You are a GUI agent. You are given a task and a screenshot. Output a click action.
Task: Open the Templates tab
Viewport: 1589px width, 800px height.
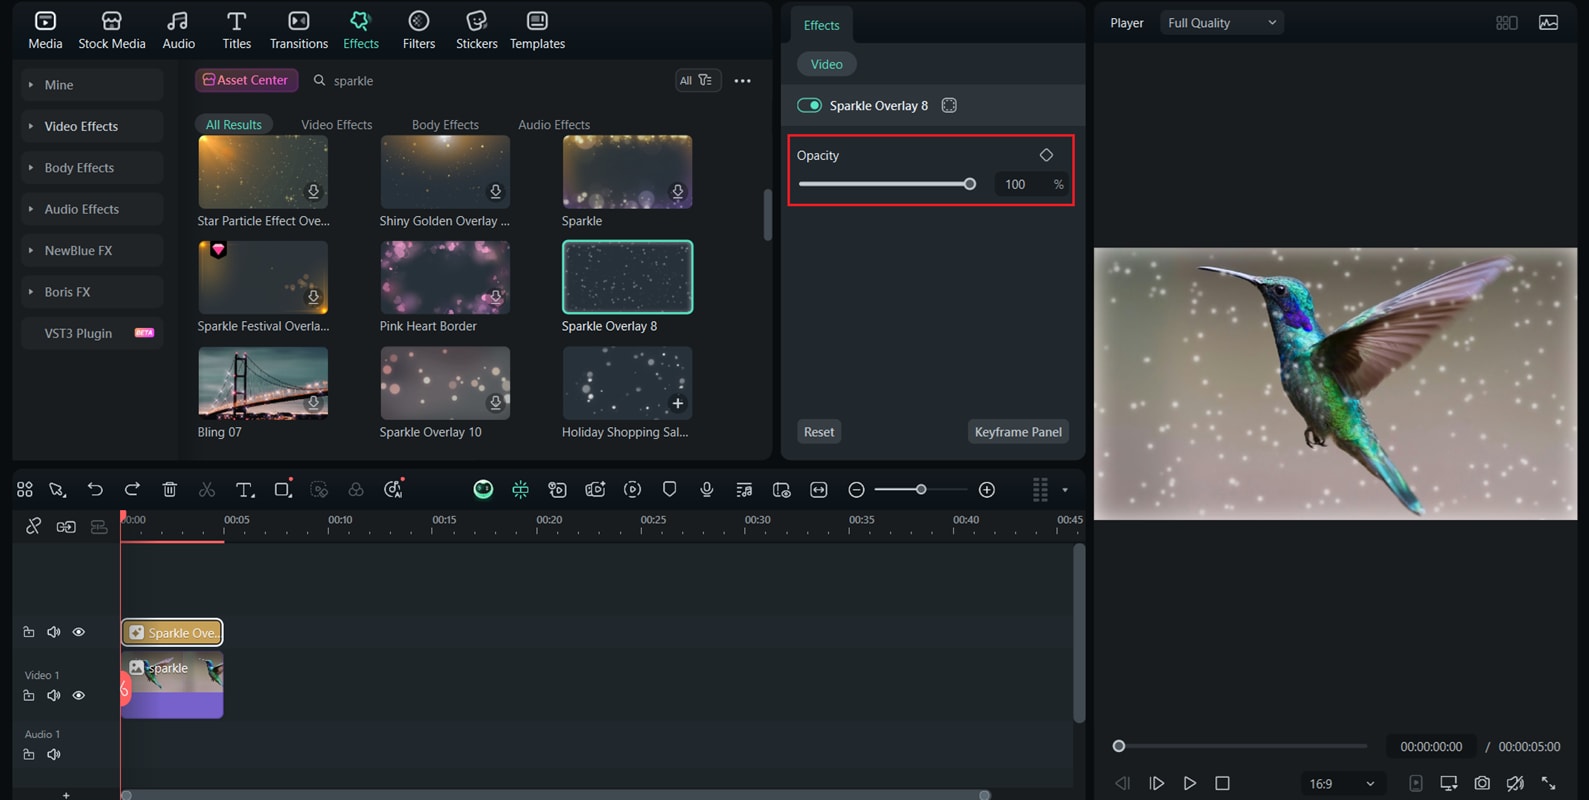(537, 30)
